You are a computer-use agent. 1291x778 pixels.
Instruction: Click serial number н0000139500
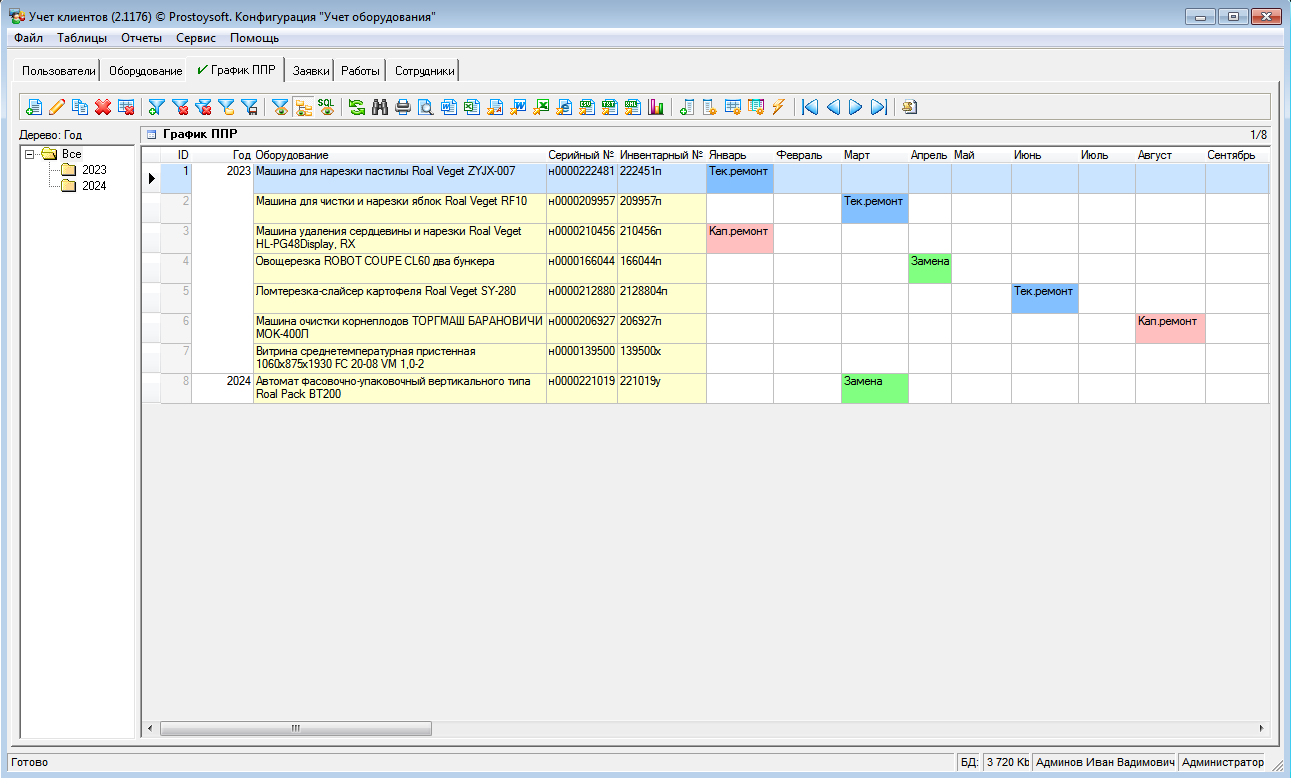(581, 352)
